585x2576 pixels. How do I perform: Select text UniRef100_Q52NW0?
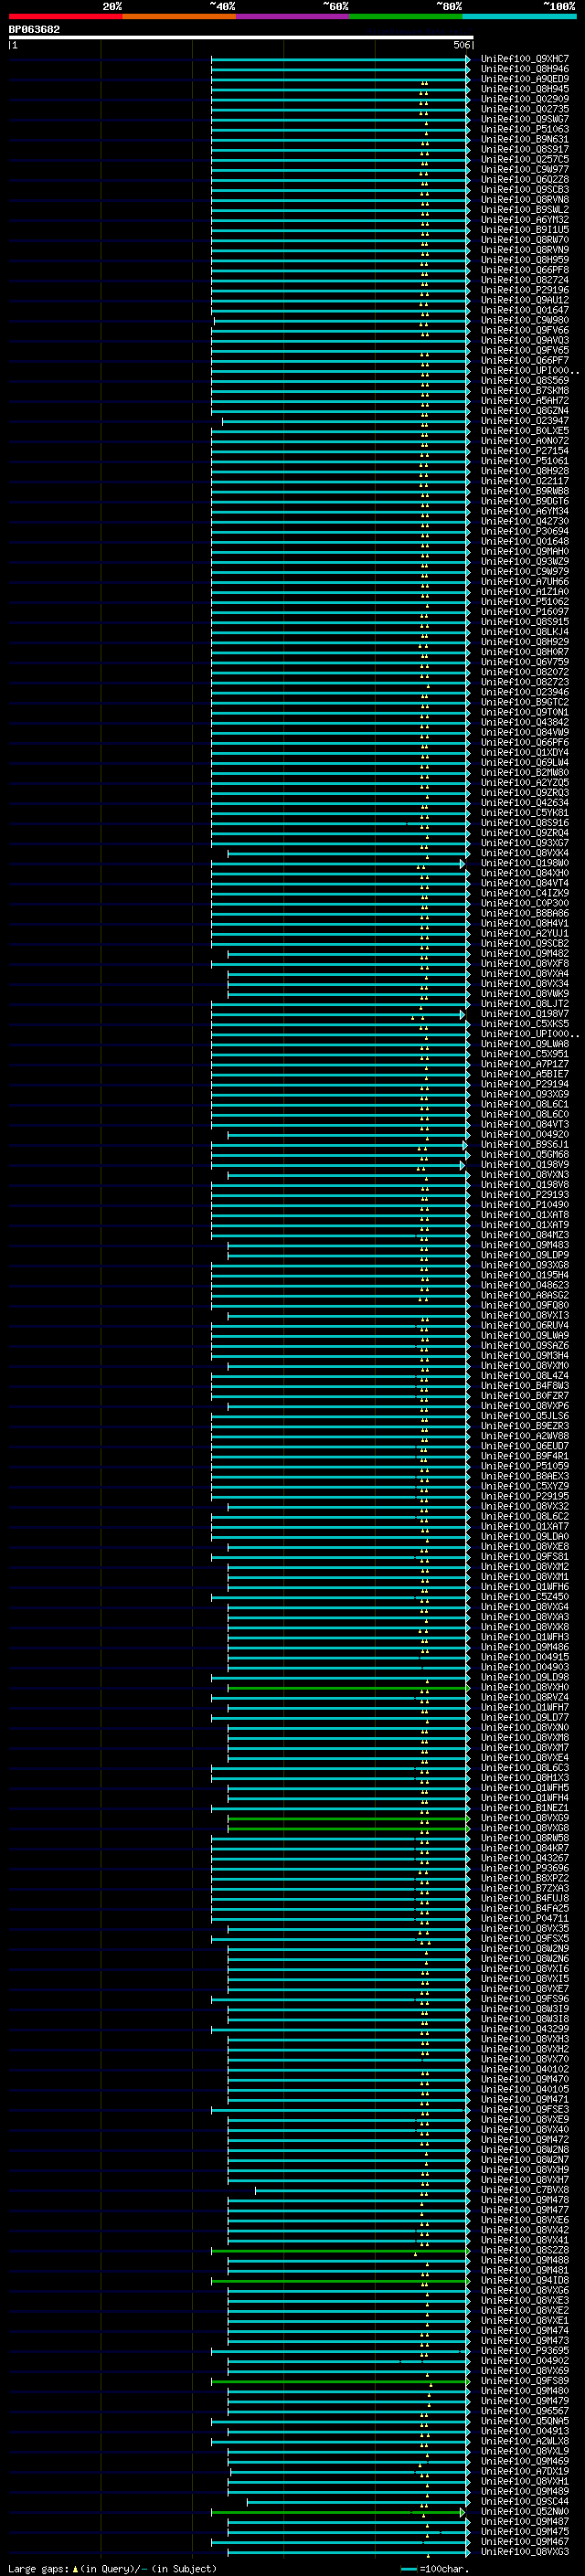click(x=525, y=2513)
